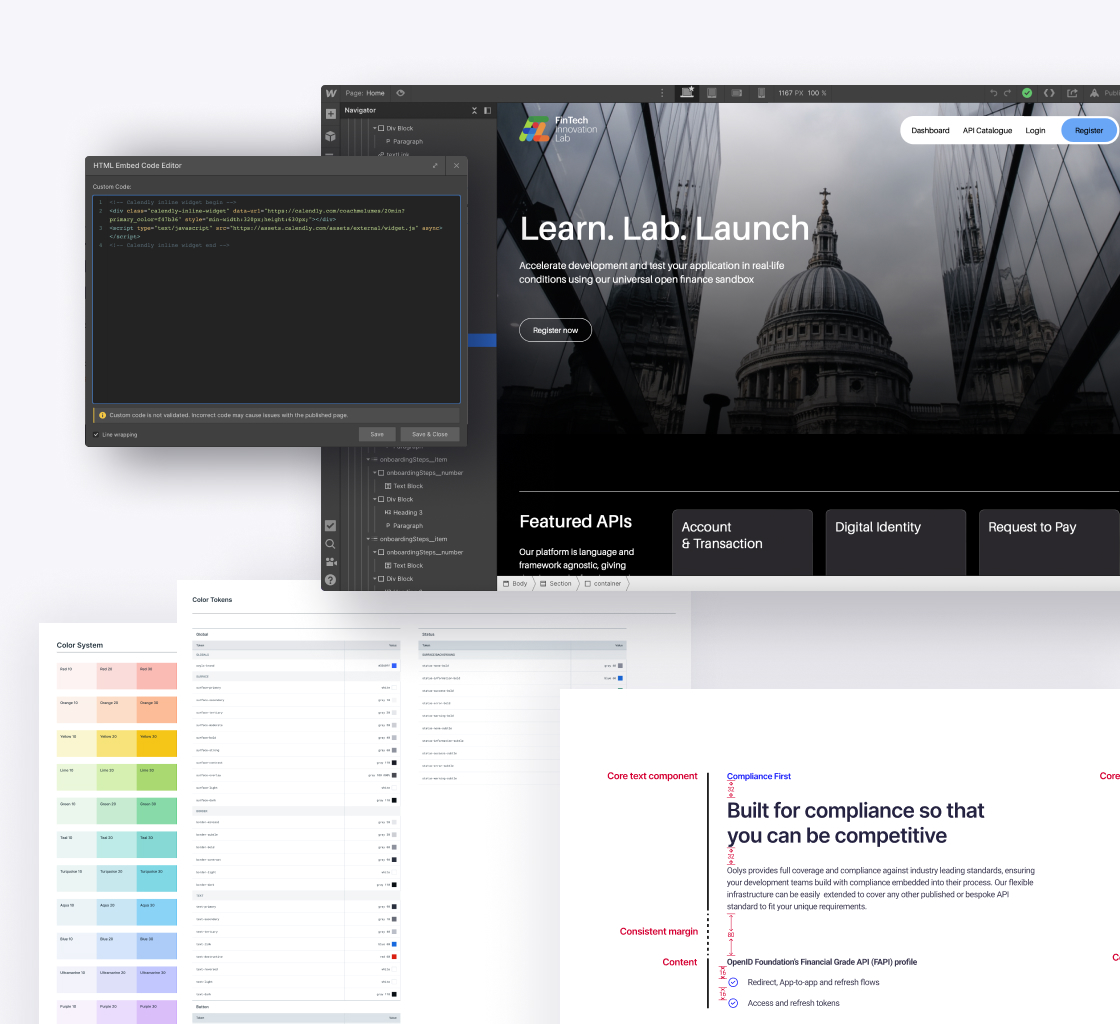Image resolution: width=1120 pixels, height=1024 pixels.
Task: Toggle the Line wrapping checkbox
Action: point(96,434)
